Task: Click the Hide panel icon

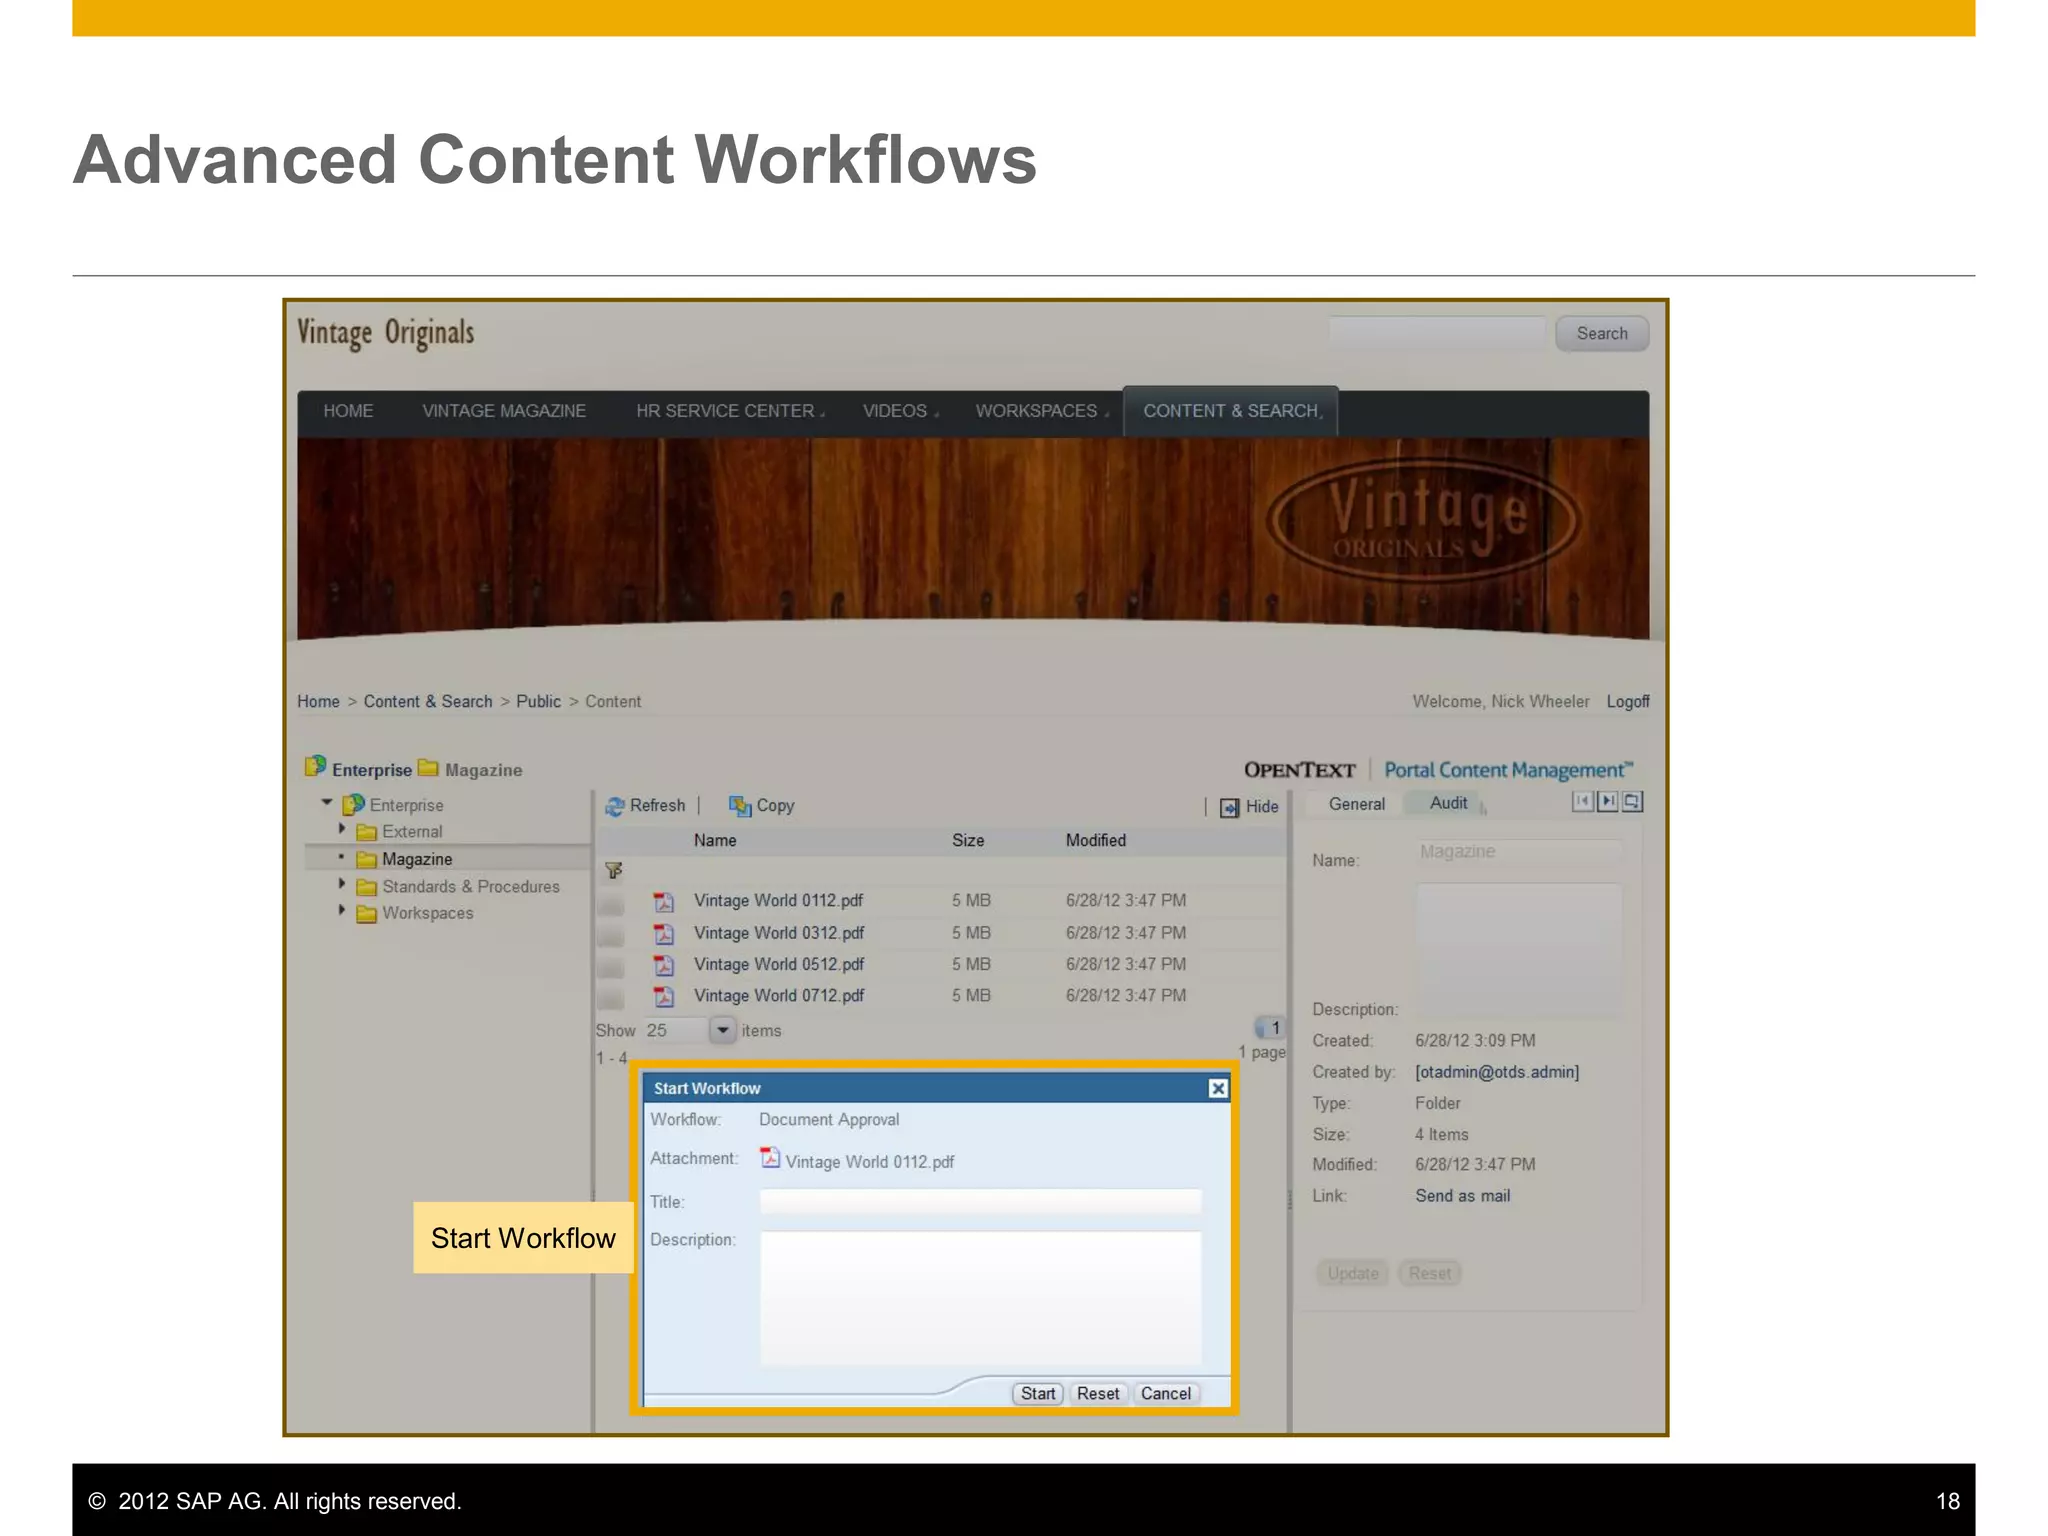Action: click(x=1229, y=807)
